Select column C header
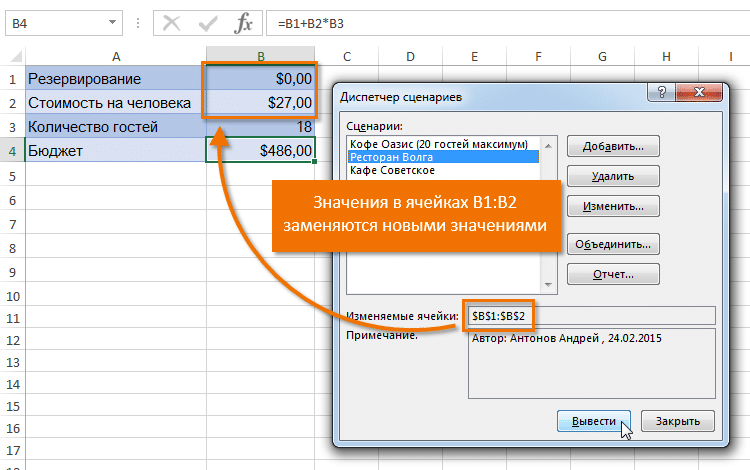Image resolution: width=750 pixels, height=470 pixels. click(x=347, y=56)
